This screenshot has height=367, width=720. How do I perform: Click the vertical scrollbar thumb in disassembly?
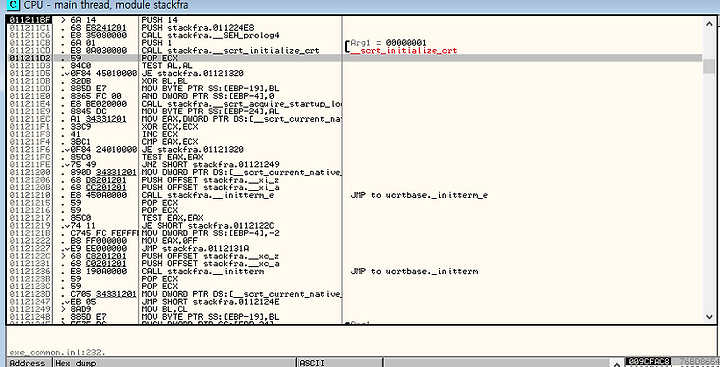[709, 66]
